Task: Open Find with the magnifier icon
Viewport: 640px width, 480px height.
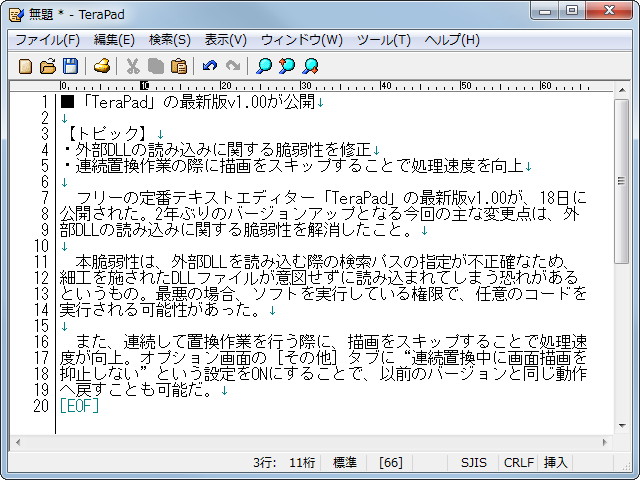Action: click(264, 66)
